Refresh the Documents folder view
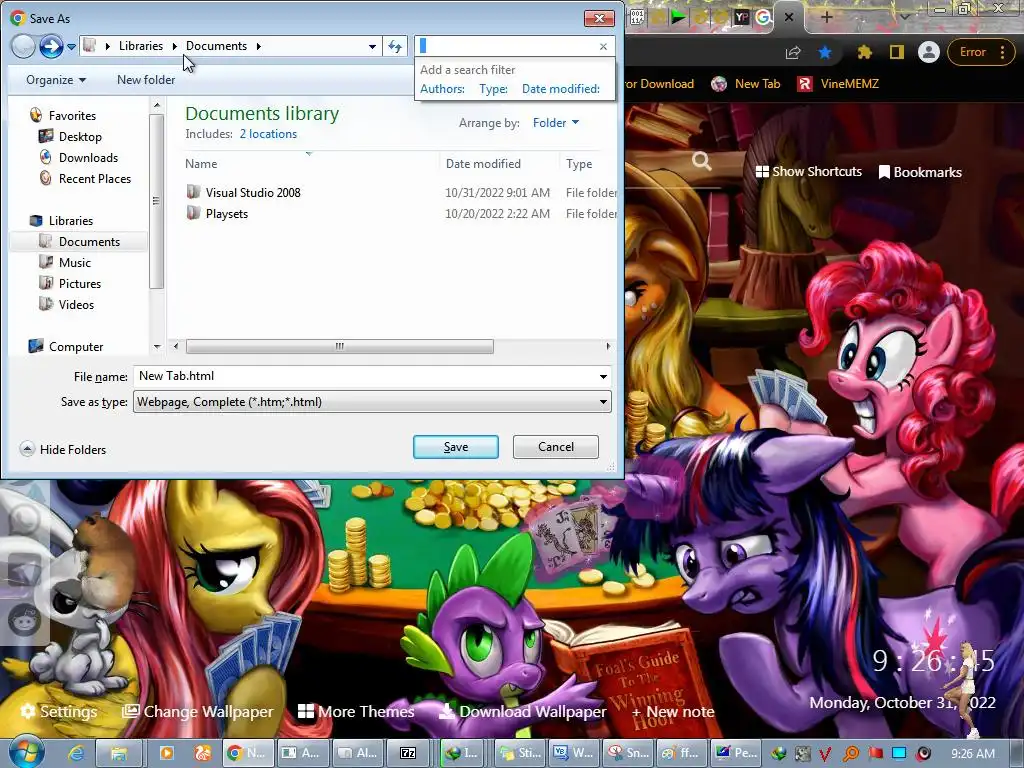 (395, 46)
